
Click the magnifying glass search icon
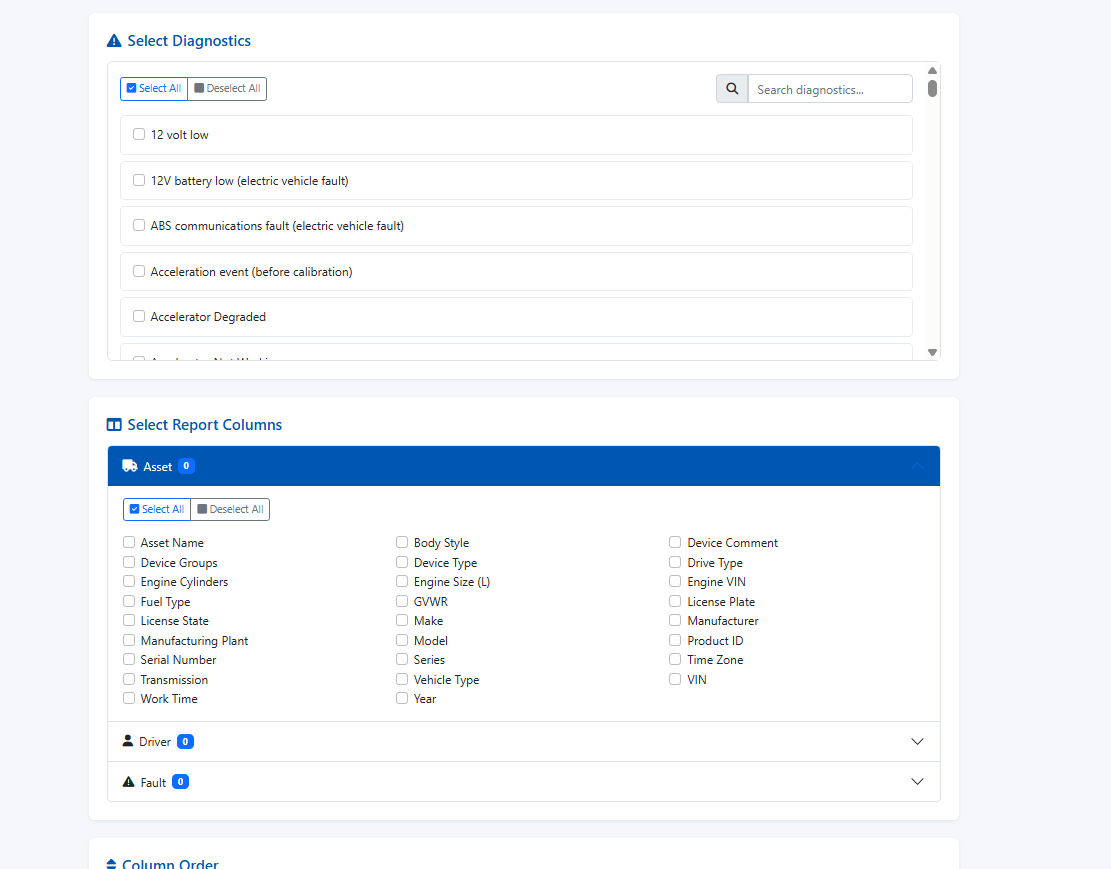point(732,89)
